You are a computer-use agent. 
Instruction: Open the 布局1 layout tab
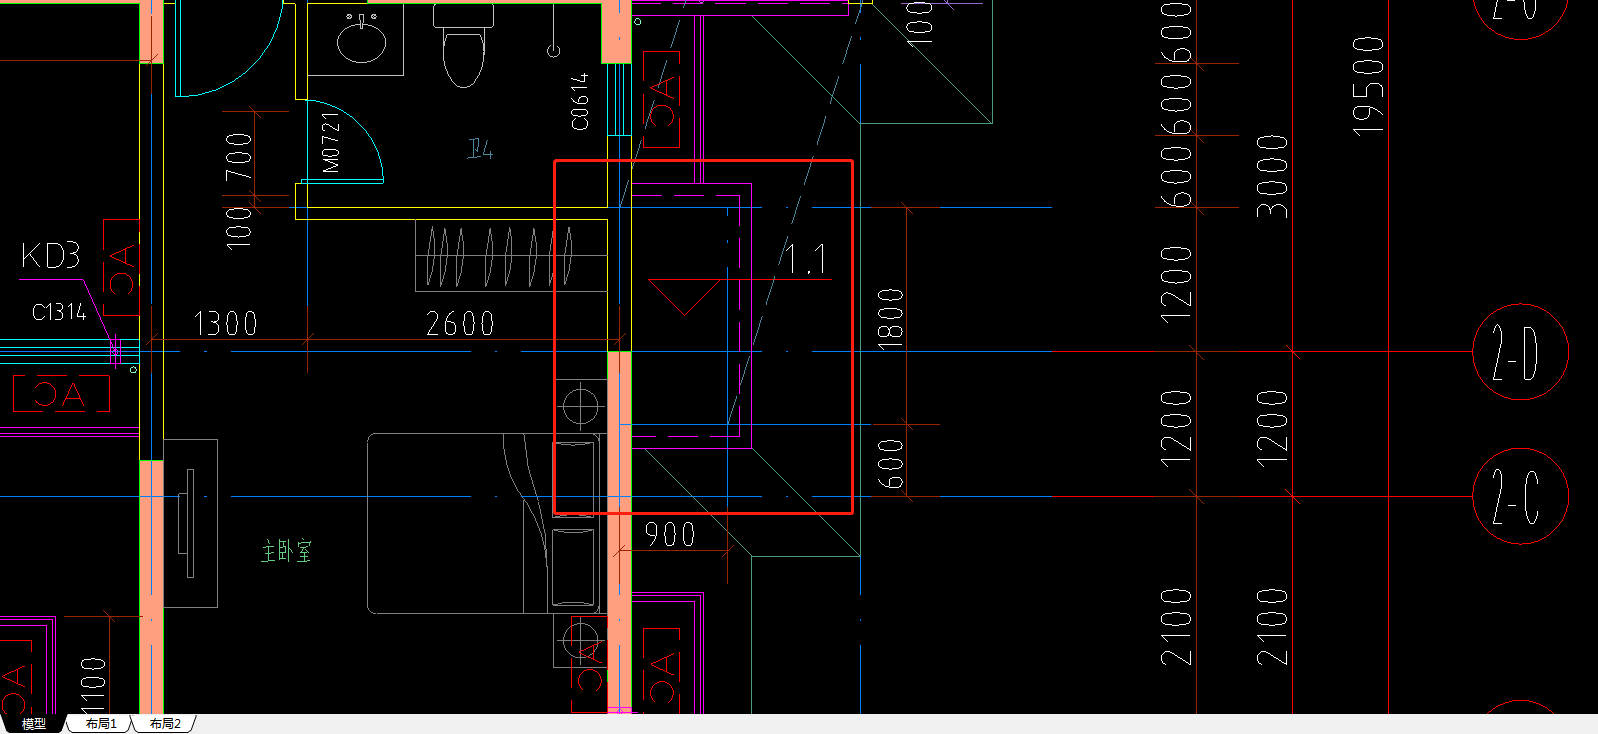pyautogui.click(x=101, y=723)
